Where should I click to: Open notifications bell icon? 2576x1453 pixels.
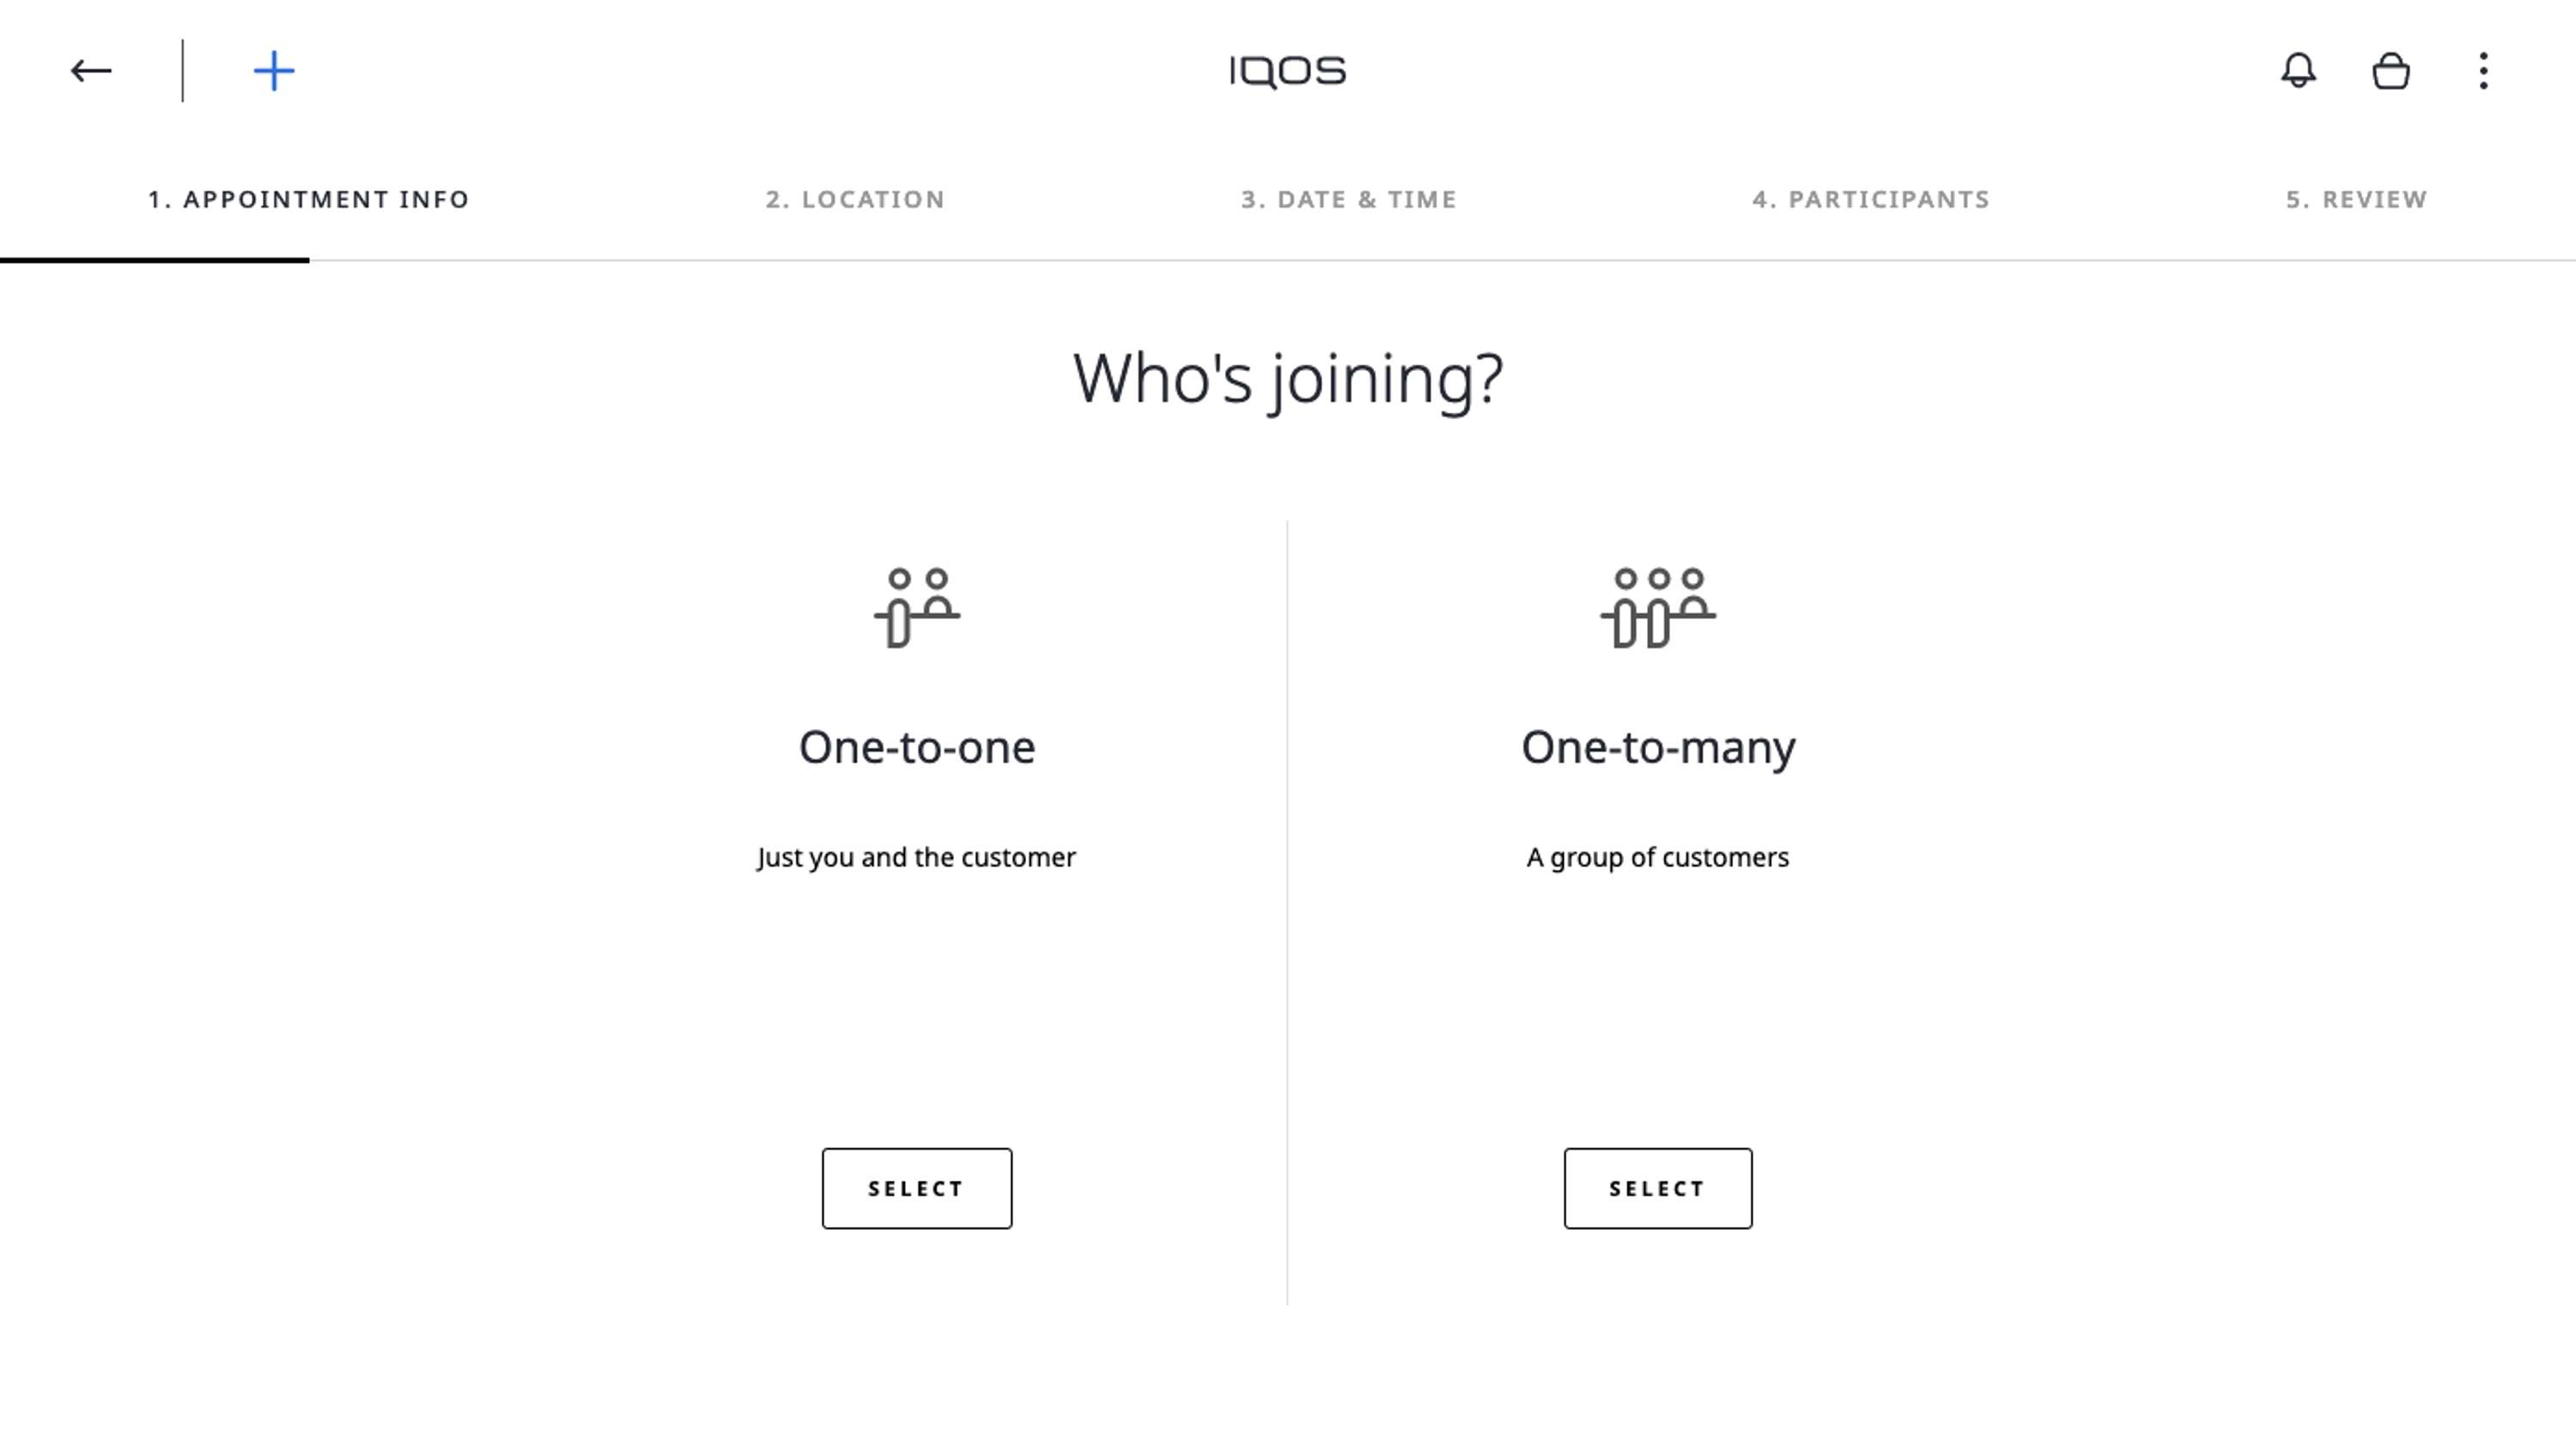(x=2298, y=71)
